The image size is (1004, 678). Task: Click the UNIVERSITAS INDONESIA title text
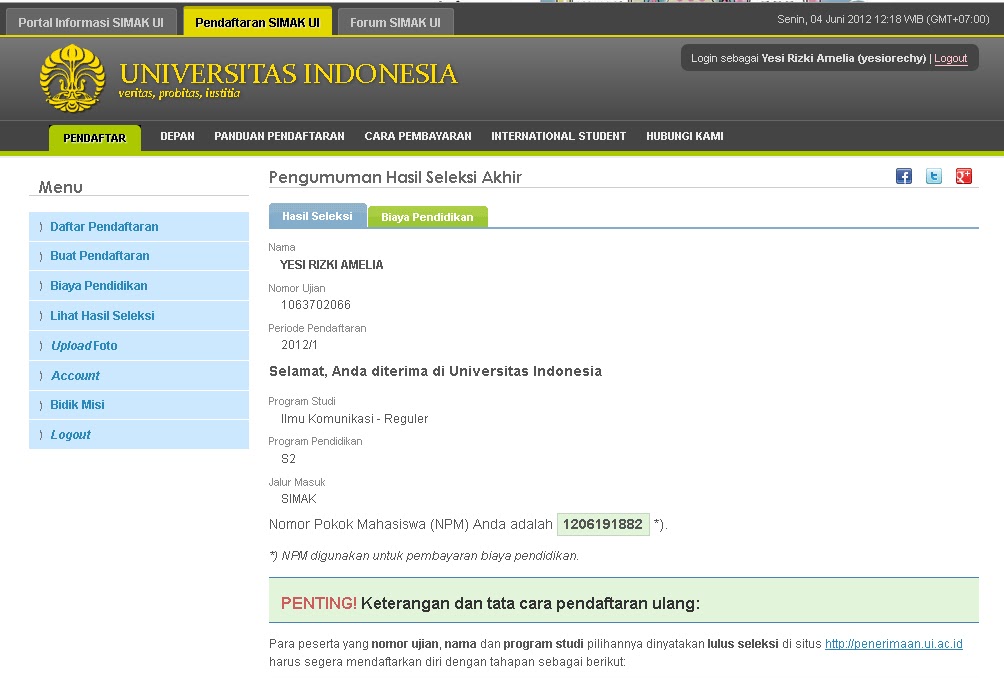pos(289,74)
